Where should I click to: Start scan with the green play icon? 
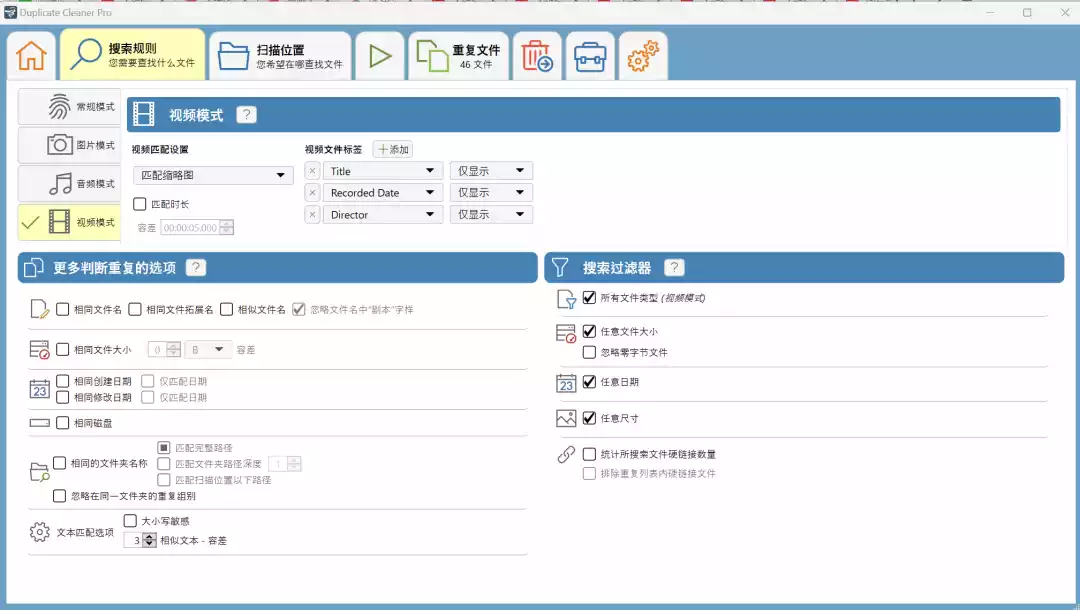379,56
